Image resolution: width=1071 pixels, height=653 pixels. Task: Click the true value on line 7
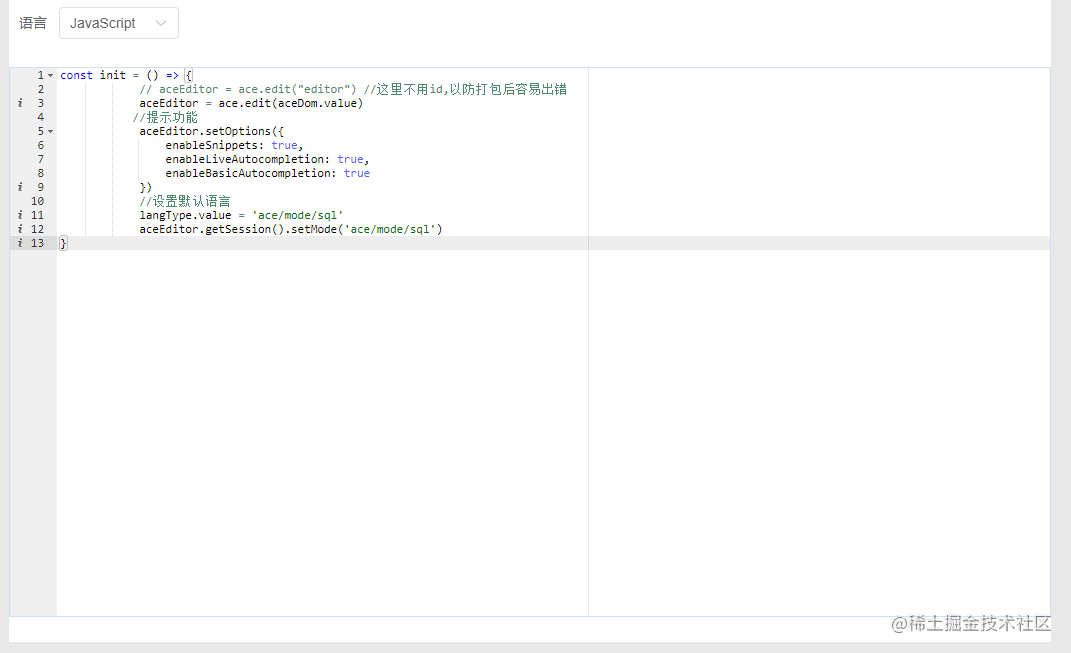pos(350,158)
